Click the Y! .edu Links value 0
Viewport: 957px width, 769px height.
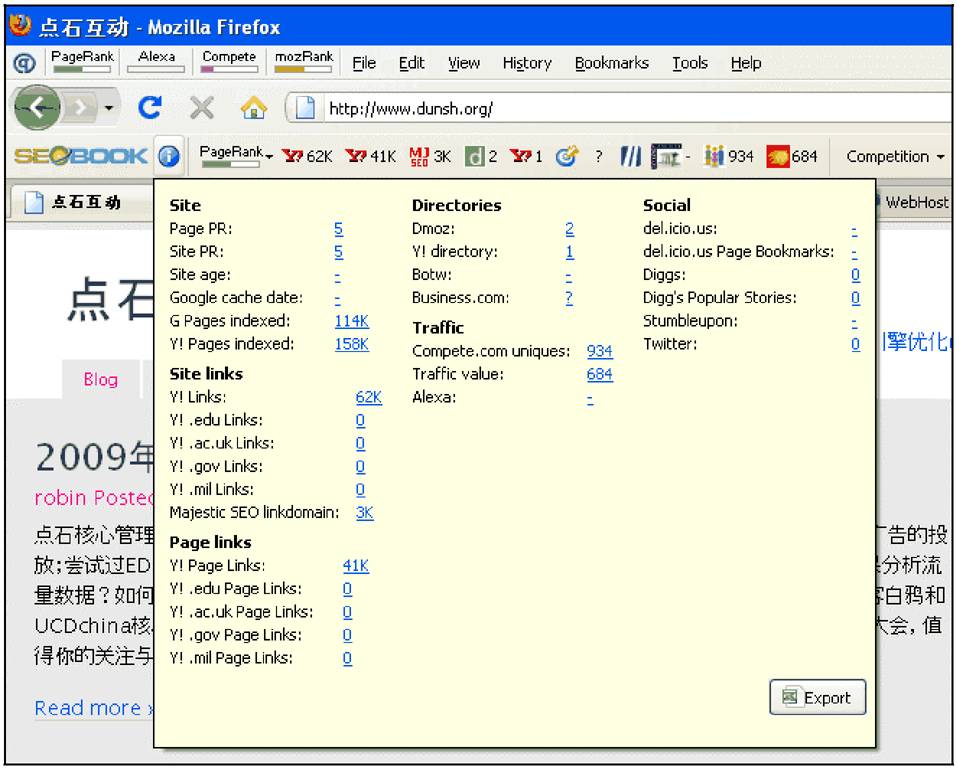pyautogui.click(x=360, y=421)
